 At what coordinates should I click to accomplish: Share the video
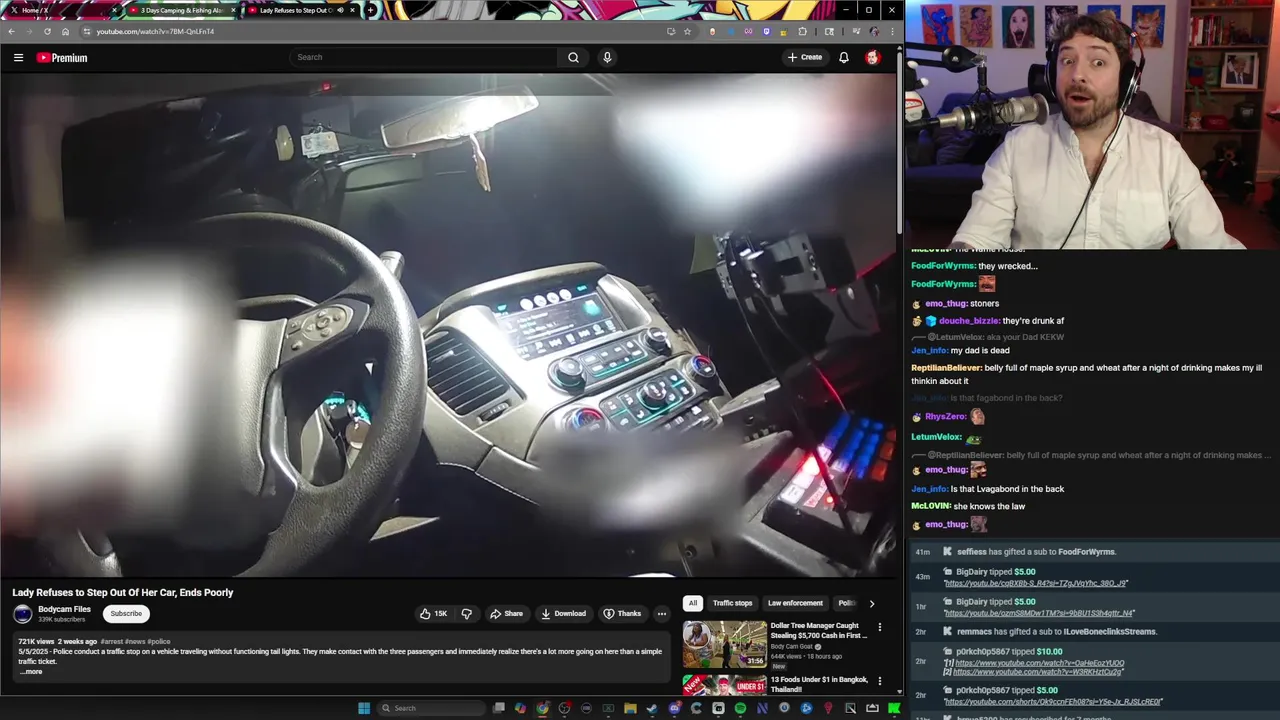pos(506,613)
